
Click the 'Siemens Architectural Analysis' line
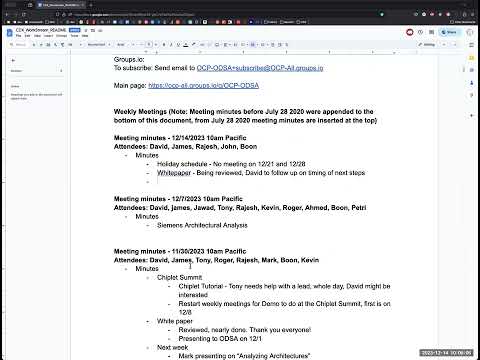point(202,225)
